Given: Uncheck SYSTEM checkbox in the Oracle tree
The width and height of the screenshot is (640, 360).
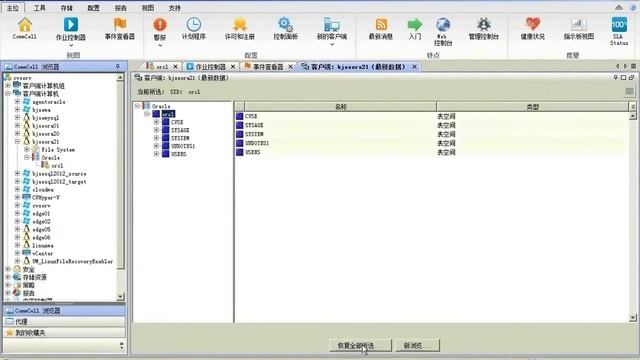Looking at the screenshot, I should click(x=165, y=138).
